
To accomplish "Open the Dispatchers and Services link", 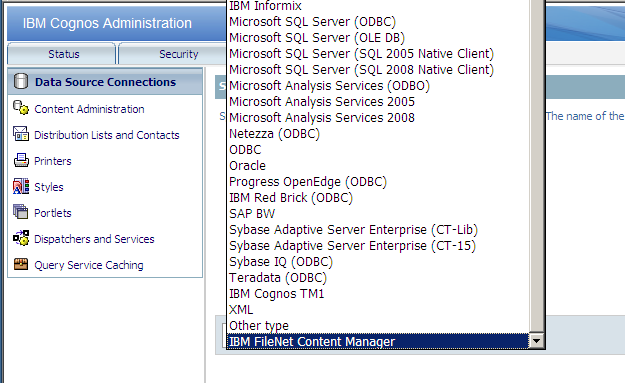I will [94, 239].
